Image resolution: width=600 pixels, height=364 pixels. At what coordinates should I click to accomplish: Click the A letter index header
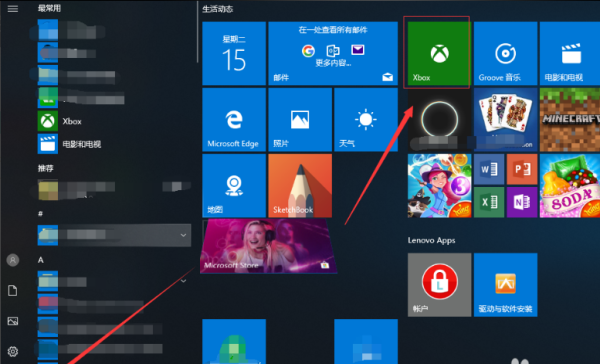tap(41, 260)
